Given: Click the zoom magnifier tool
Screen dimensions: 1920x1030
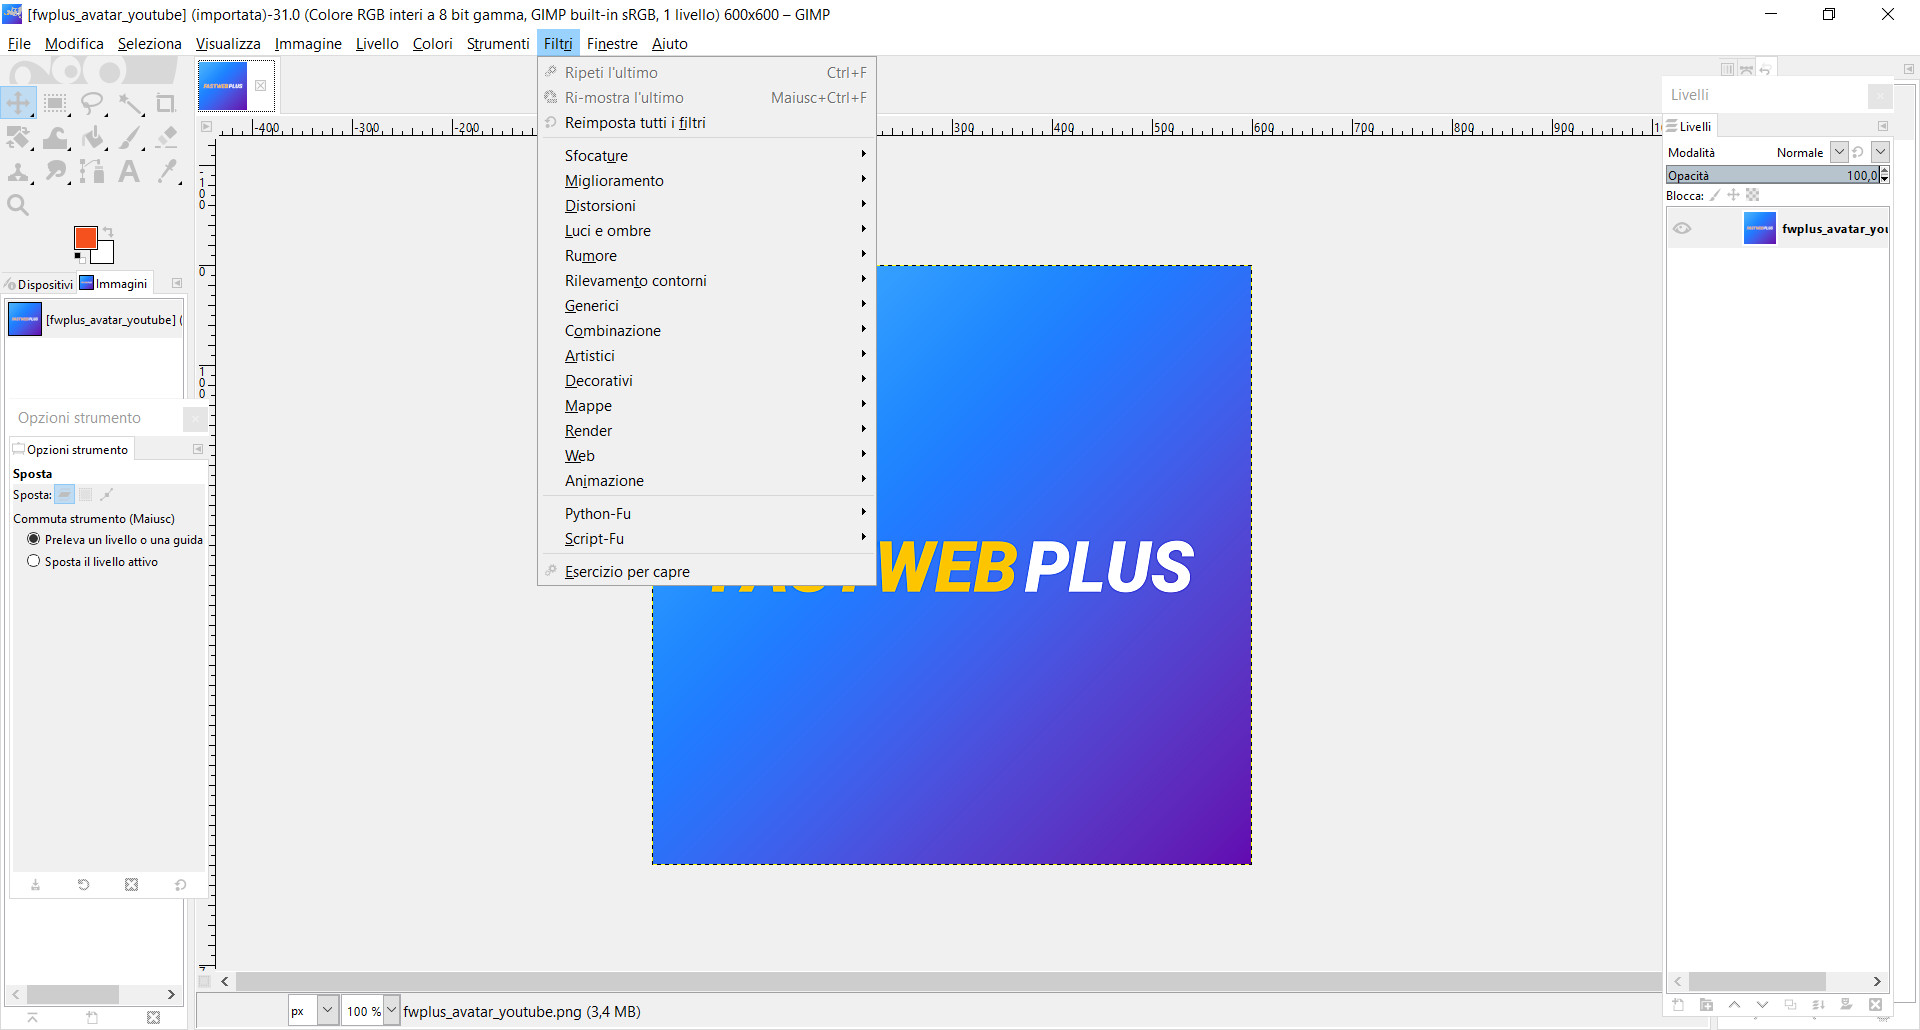Looking at the screenshot, I should [18, 205].
